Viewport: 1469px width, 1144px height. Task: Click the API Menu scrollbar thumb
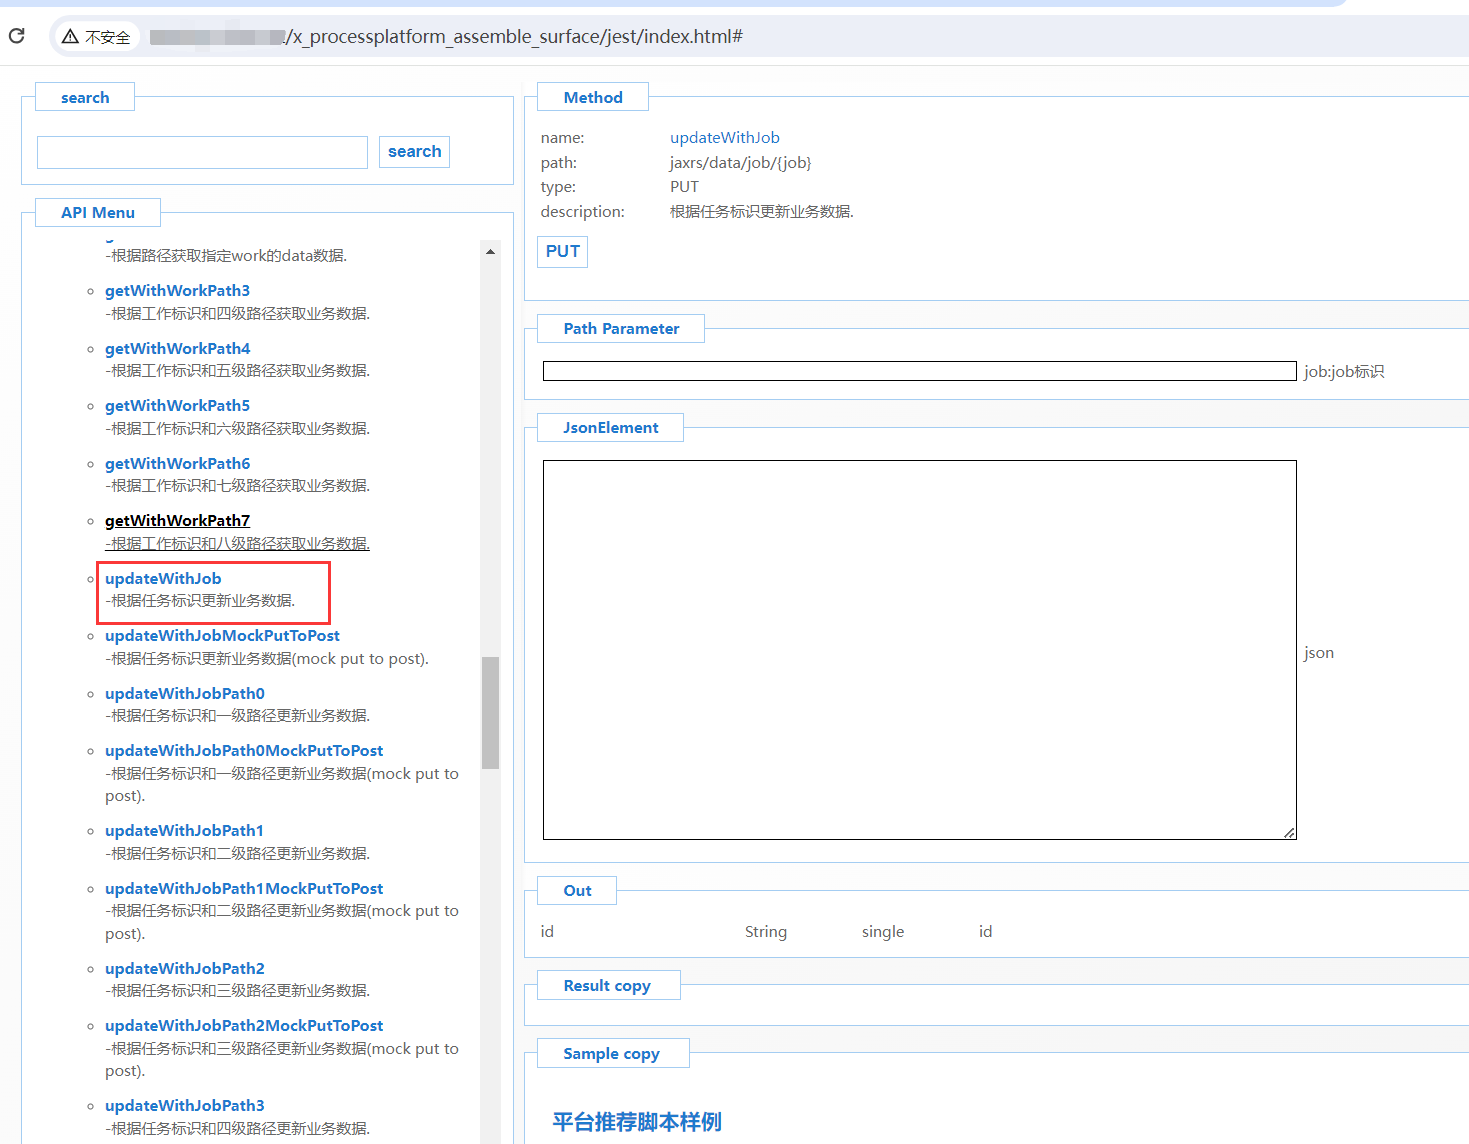click(x=490, y=712)
